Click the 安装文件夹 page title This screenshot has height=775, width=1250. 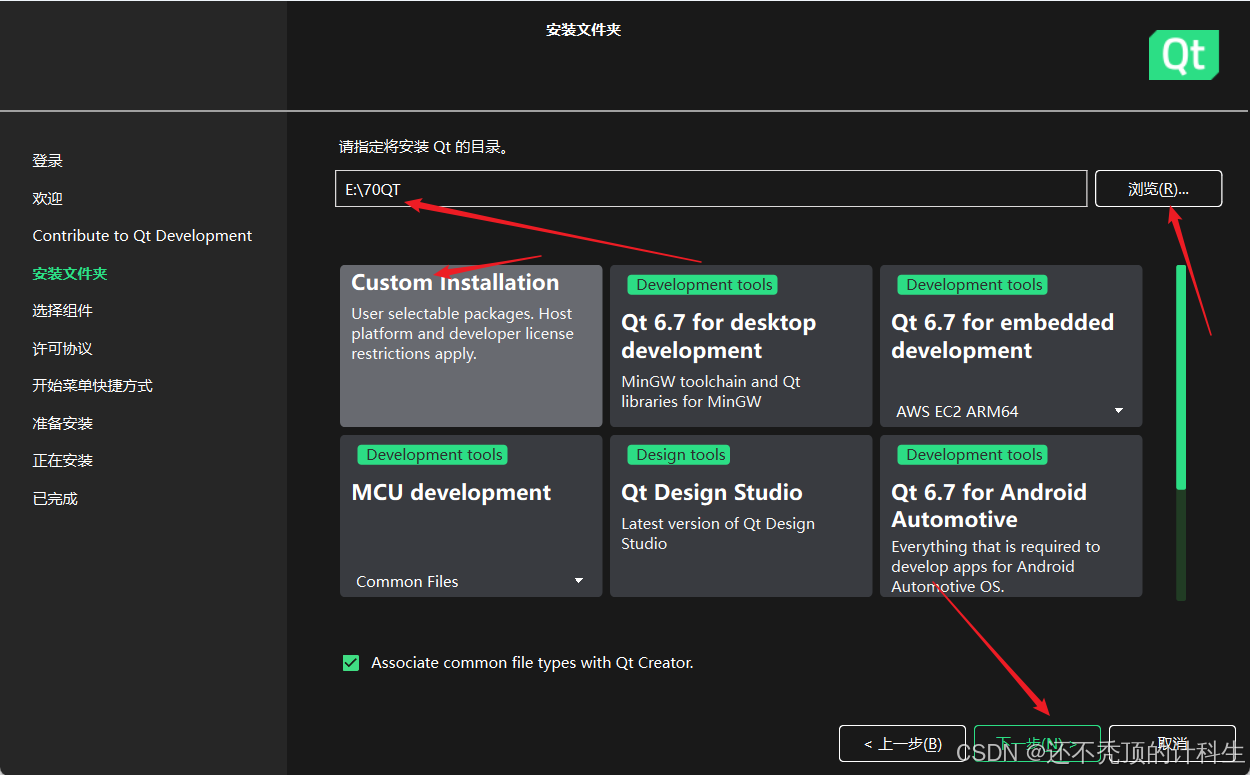(584, 30)
